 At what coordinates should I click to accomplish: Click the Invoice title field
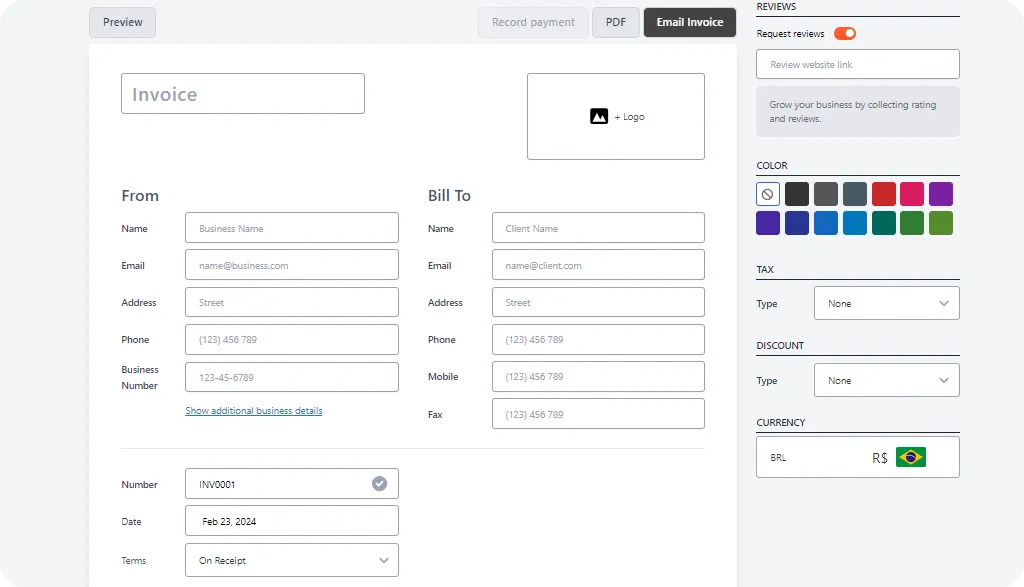pyautogui.click(x=243, y=94)
